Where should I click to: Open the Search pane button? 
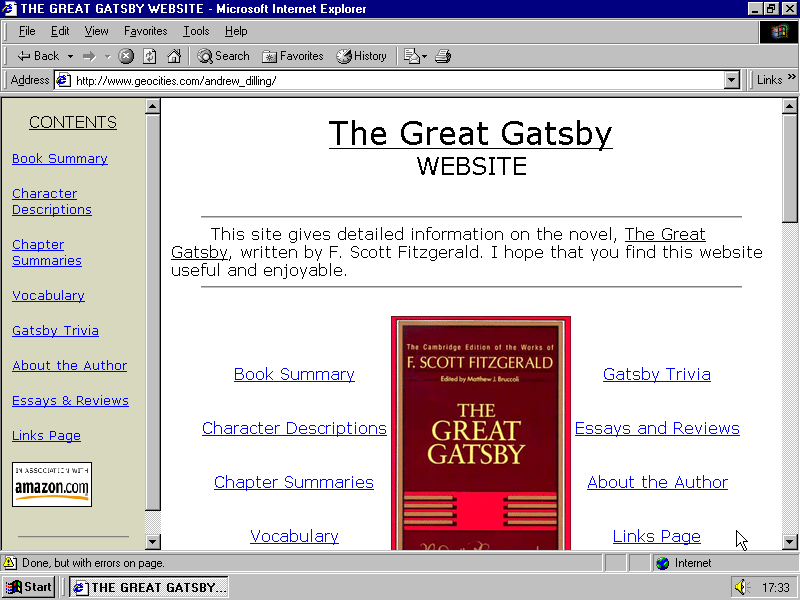coord(223,56)
